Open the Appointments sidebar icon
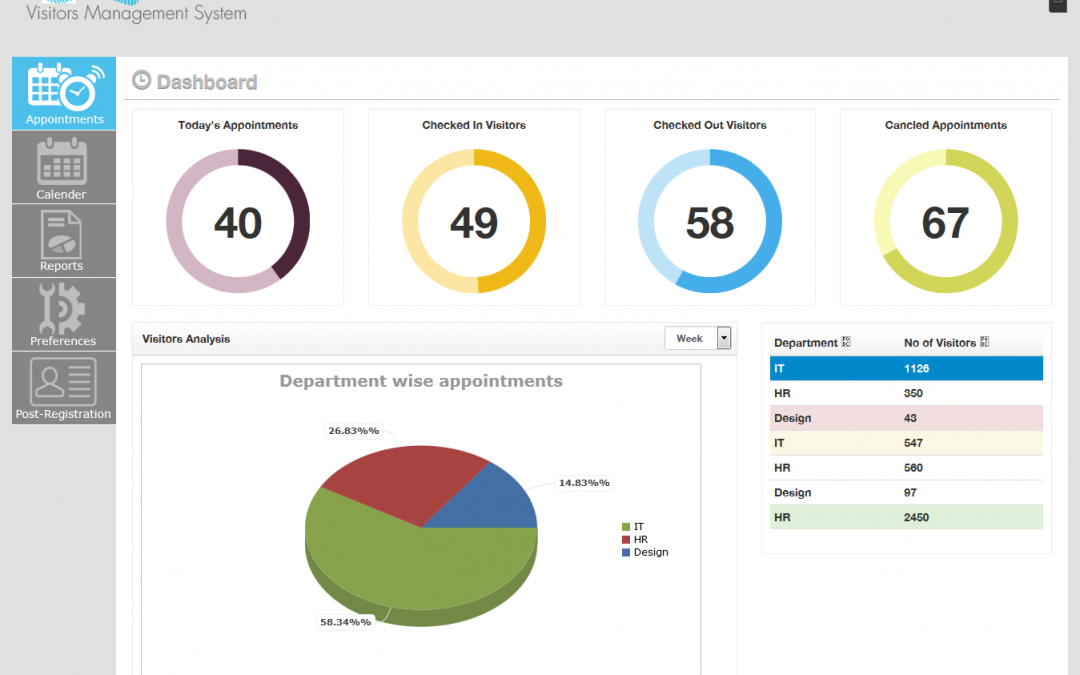 point(64,93)
